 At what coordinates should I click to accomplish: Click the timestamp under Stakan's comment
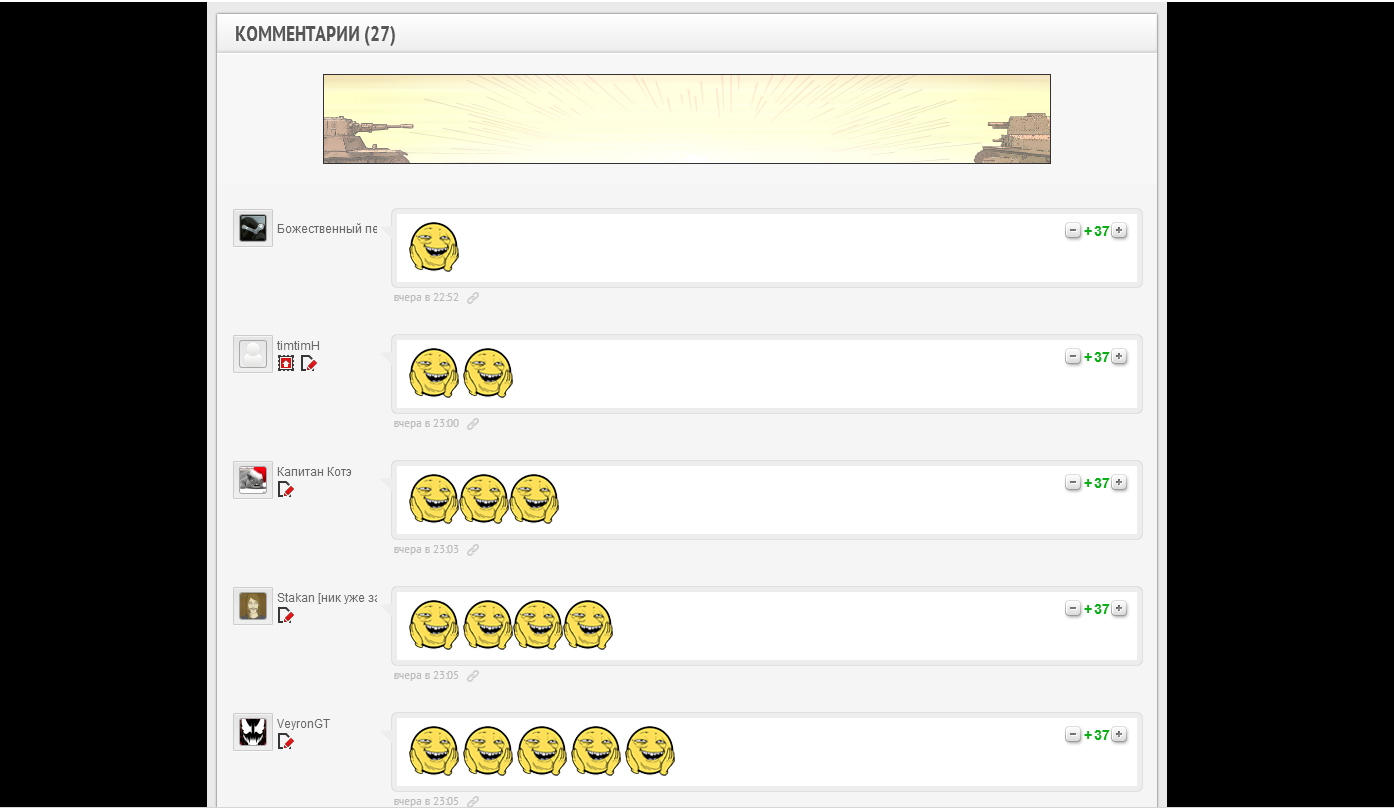(426, 676)
